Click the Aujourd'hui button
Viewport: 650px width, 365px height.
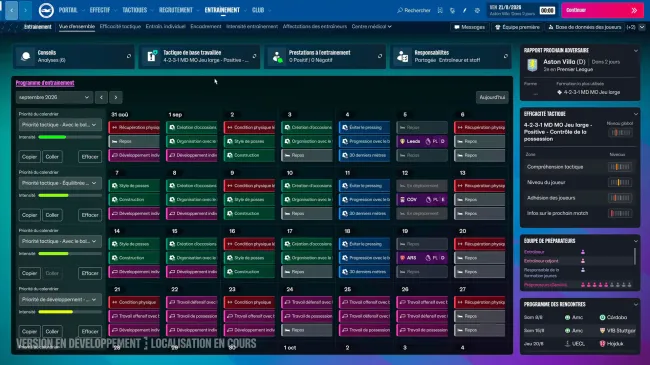[x=492, y=97]
